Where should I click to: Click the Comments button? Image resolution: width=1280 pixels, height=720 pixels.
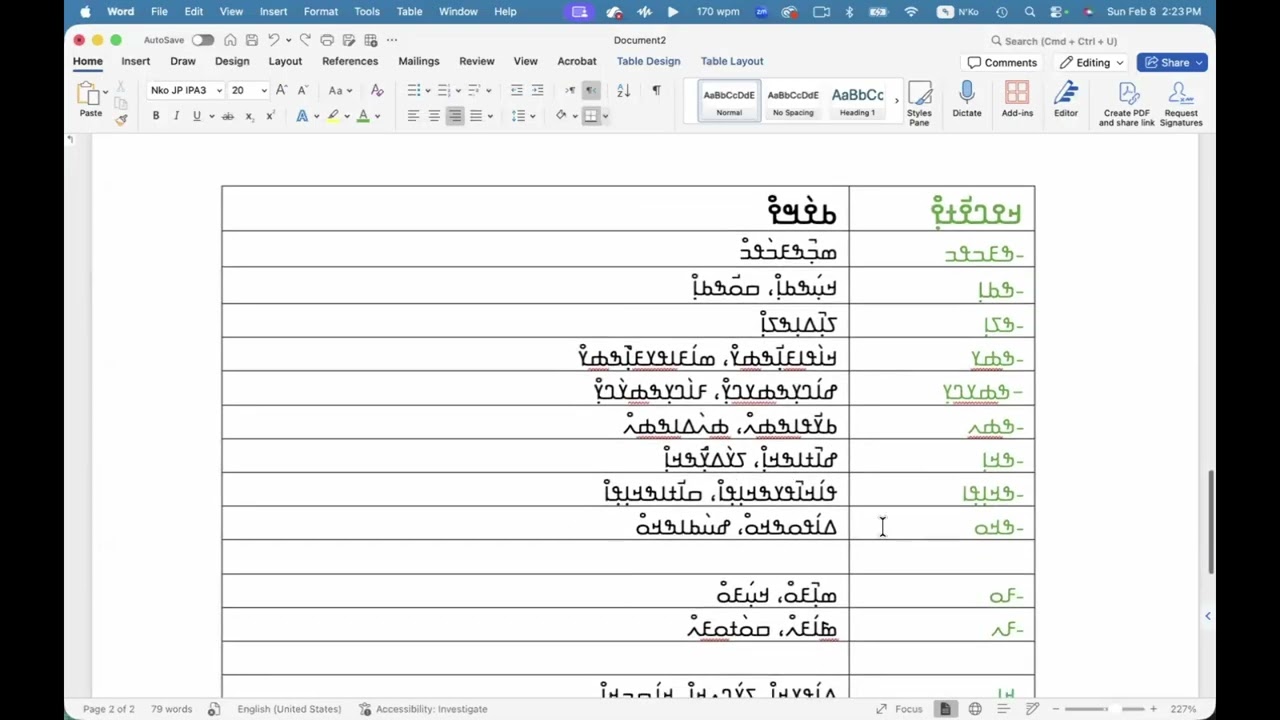click(1002, 63)
